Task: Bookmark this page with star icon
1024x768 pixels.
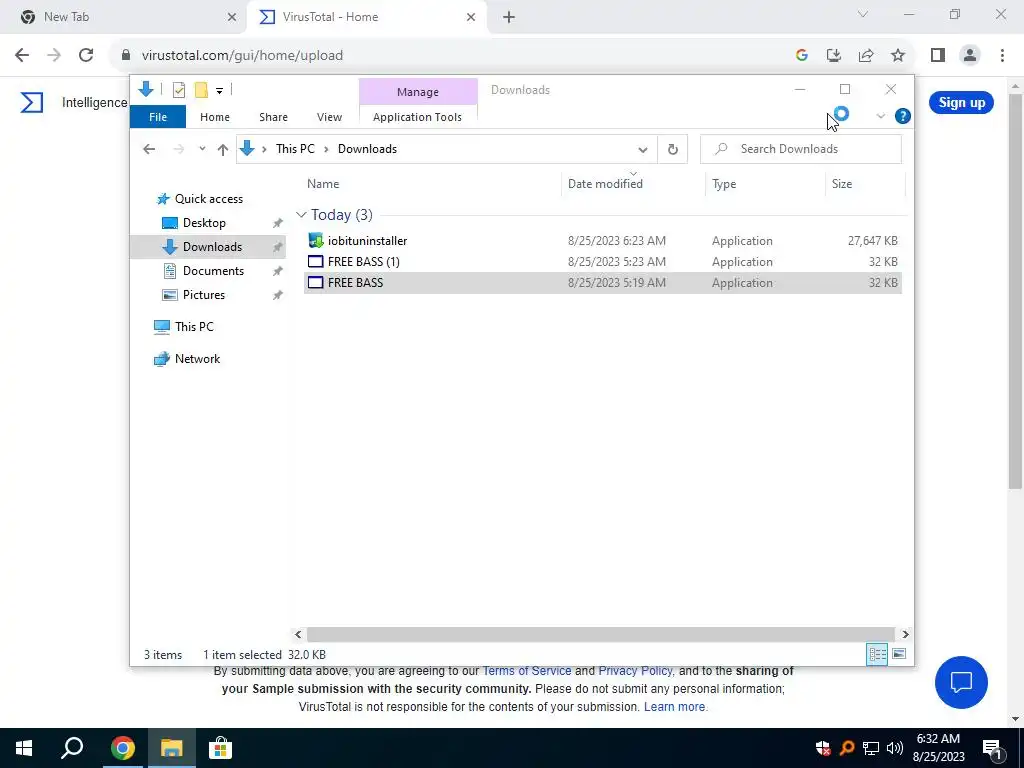Action: (898, 56)
